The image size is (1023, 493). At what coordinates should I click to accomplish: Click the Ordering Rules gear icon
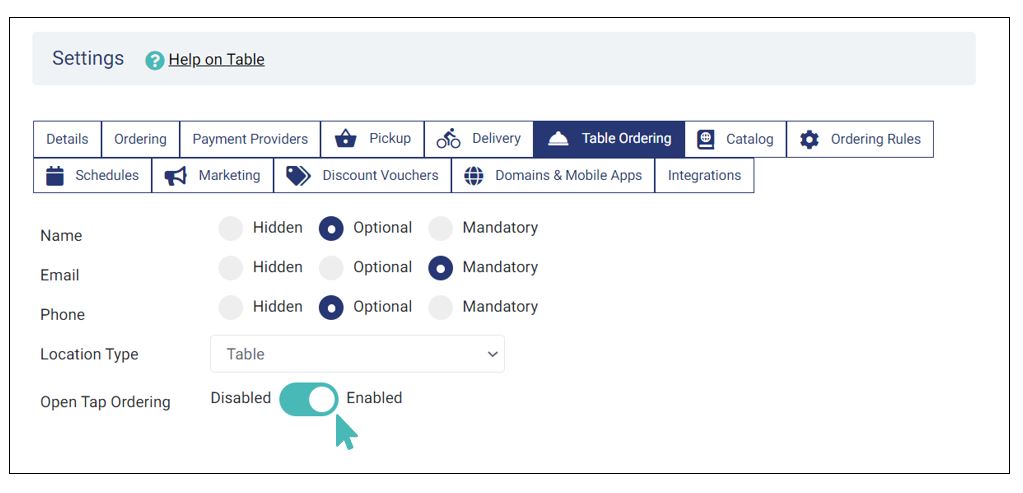pyautogui.click(x=809, y=140)
